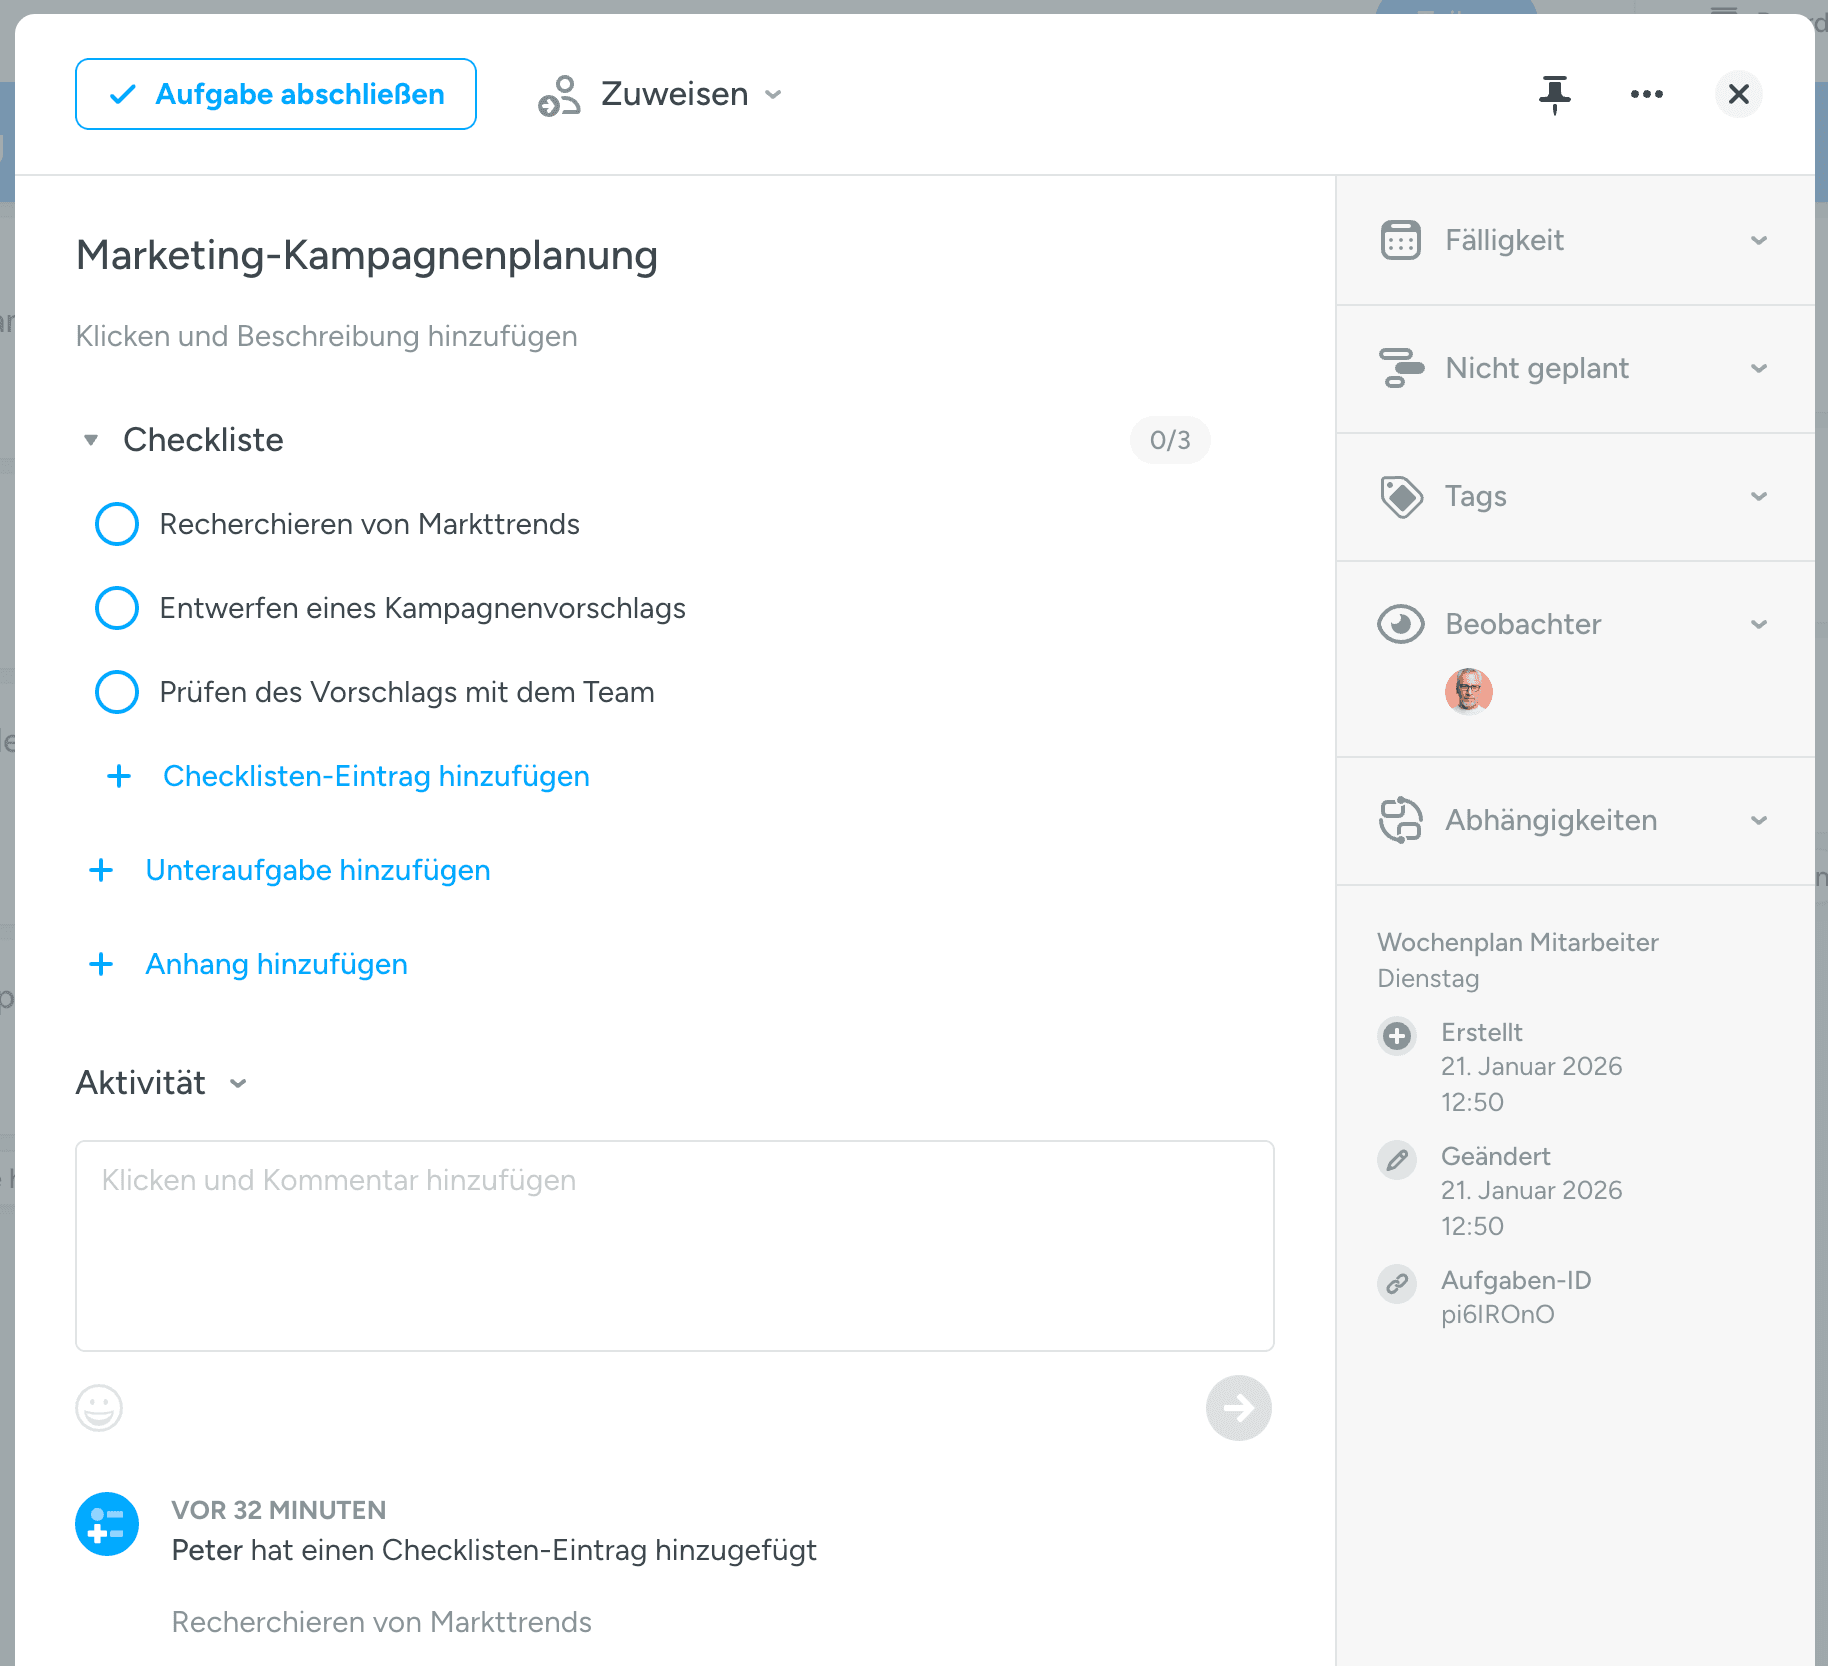Image resolution: width=1828 pixels, height=1666 pixels.
Task: Expand the Beobachter section chevron
Action: tap(1758, 624)
